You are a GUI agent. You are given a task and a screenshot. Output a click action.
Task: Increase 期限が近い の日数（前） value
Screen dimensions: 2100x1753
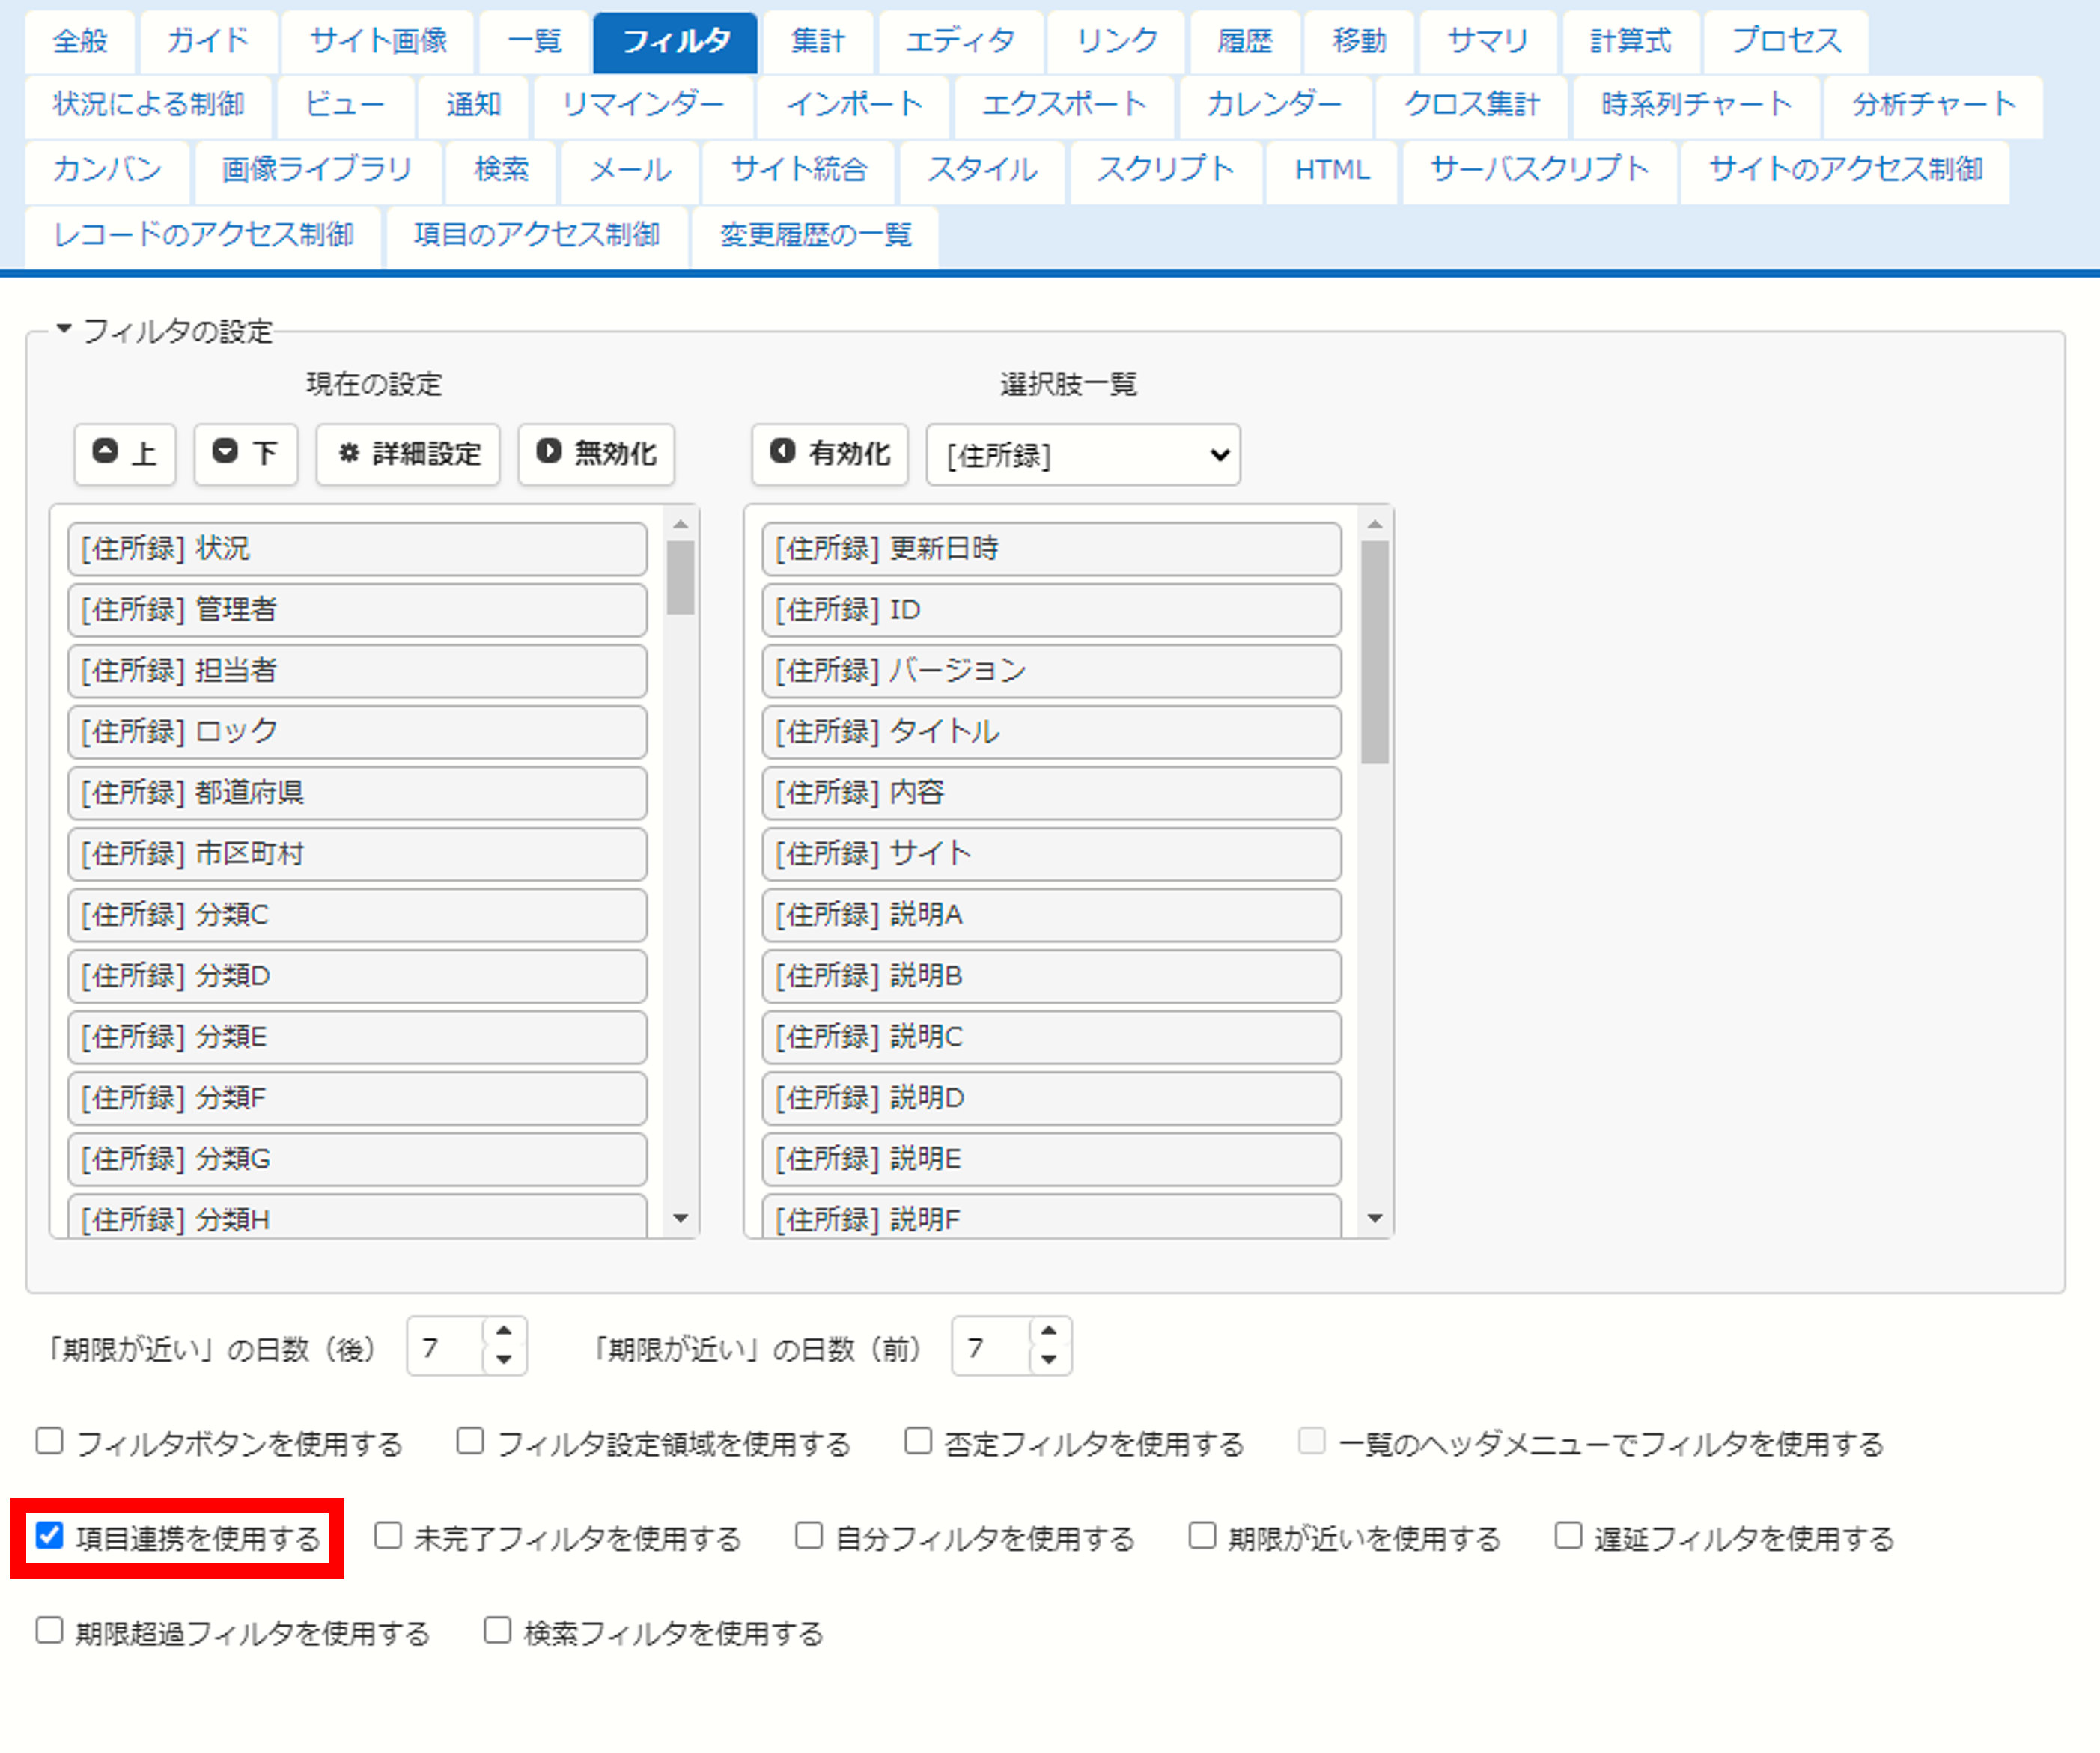point(1049,1332)
